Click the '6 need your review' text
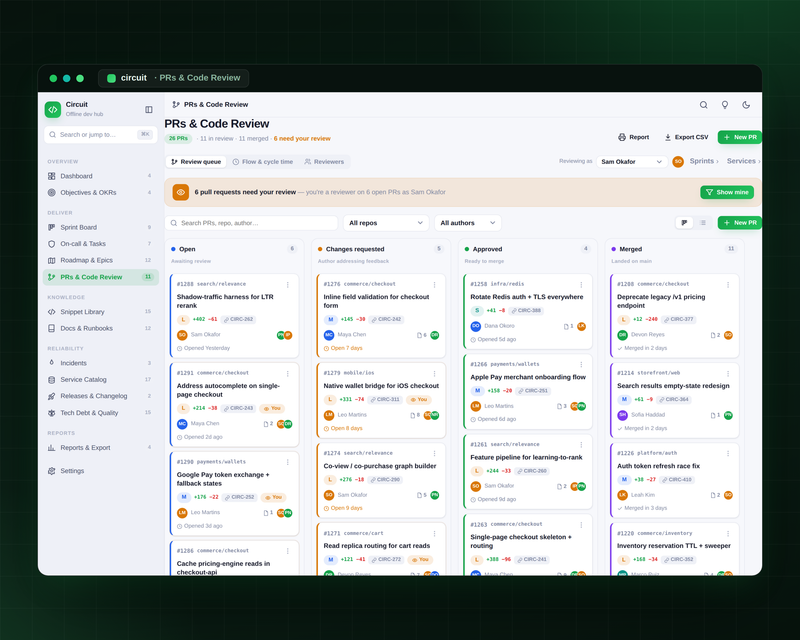The image size is (800, 640). click(x=302, y=138)
